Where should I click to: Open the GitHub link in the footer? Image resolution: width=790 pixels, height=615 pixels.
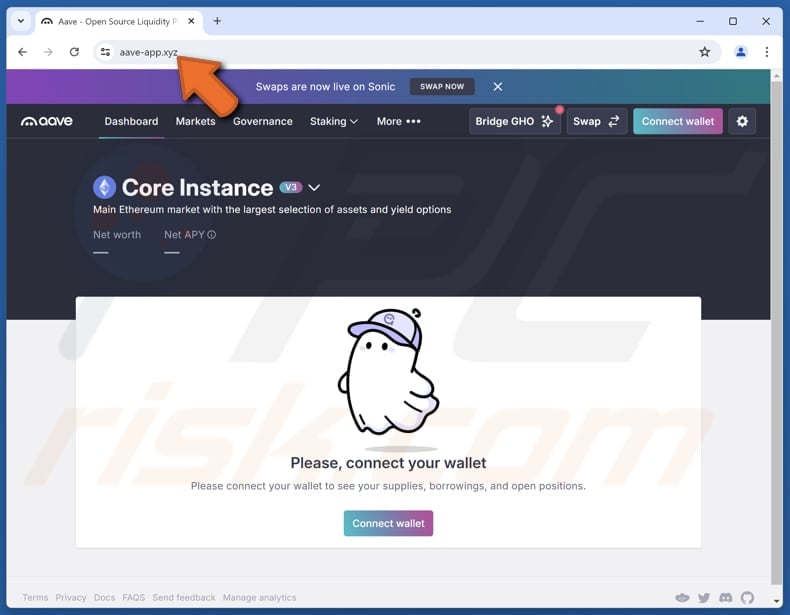[747, 598]
